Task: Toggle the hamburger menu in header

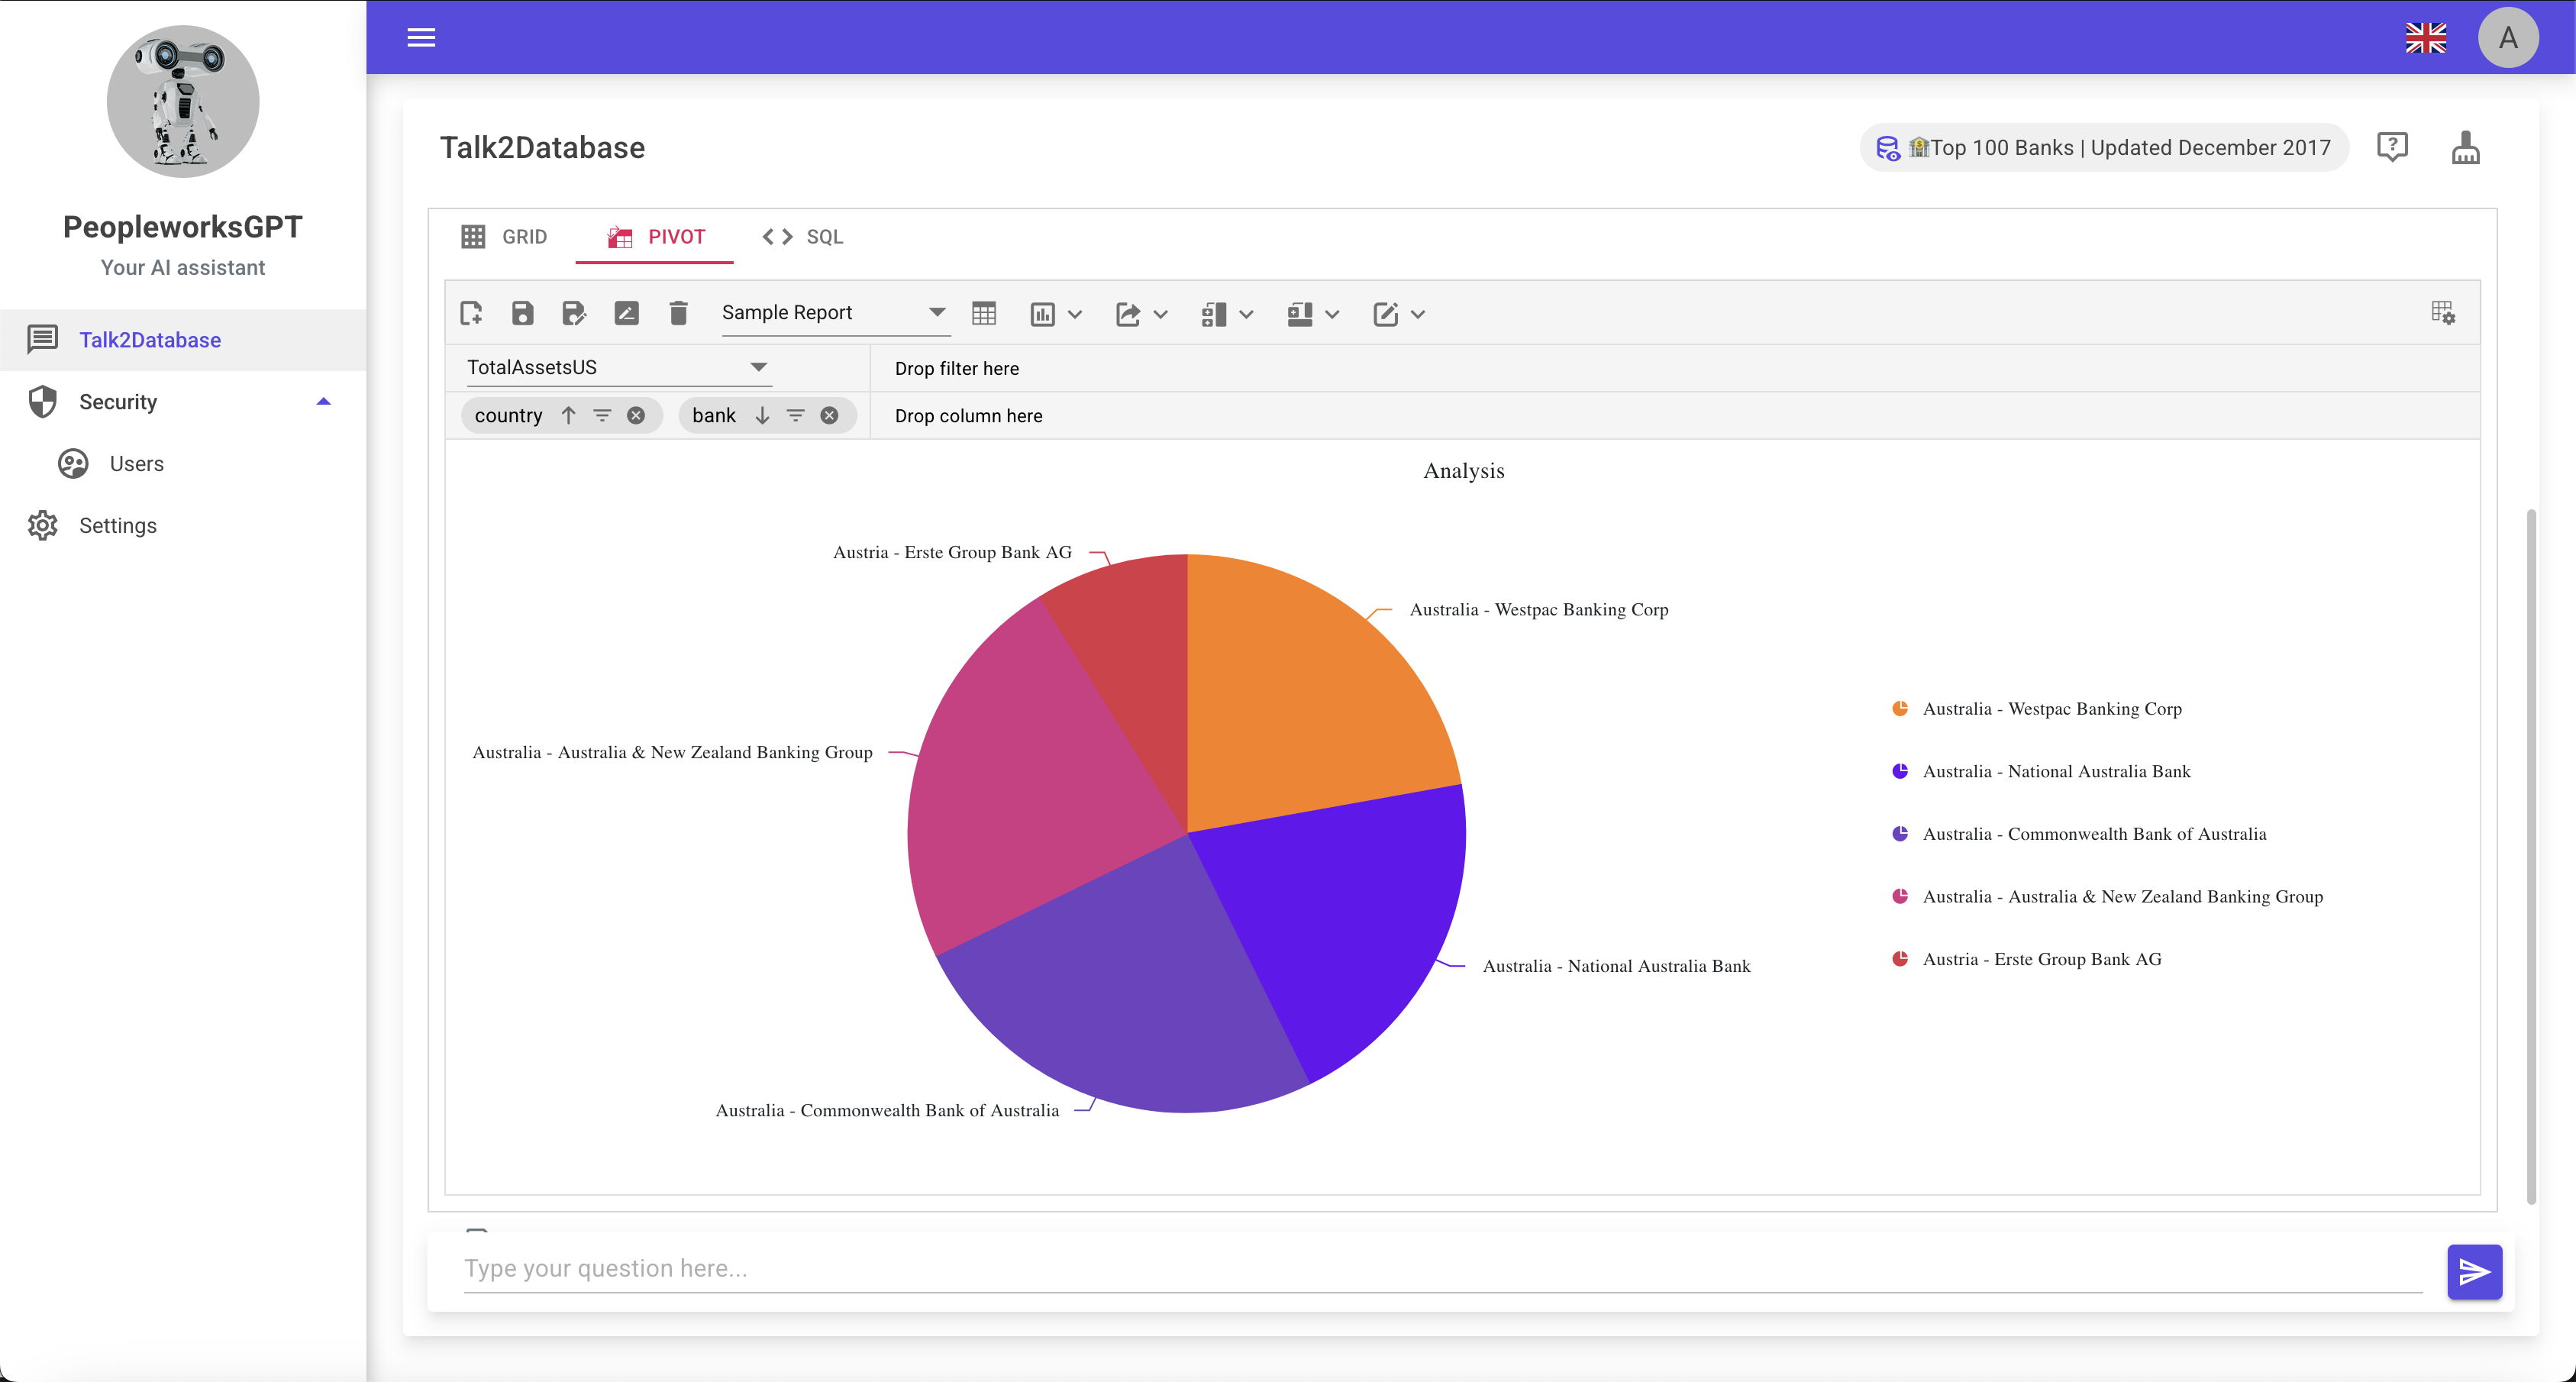Action: pyautogui.click(x=421, y=37)
